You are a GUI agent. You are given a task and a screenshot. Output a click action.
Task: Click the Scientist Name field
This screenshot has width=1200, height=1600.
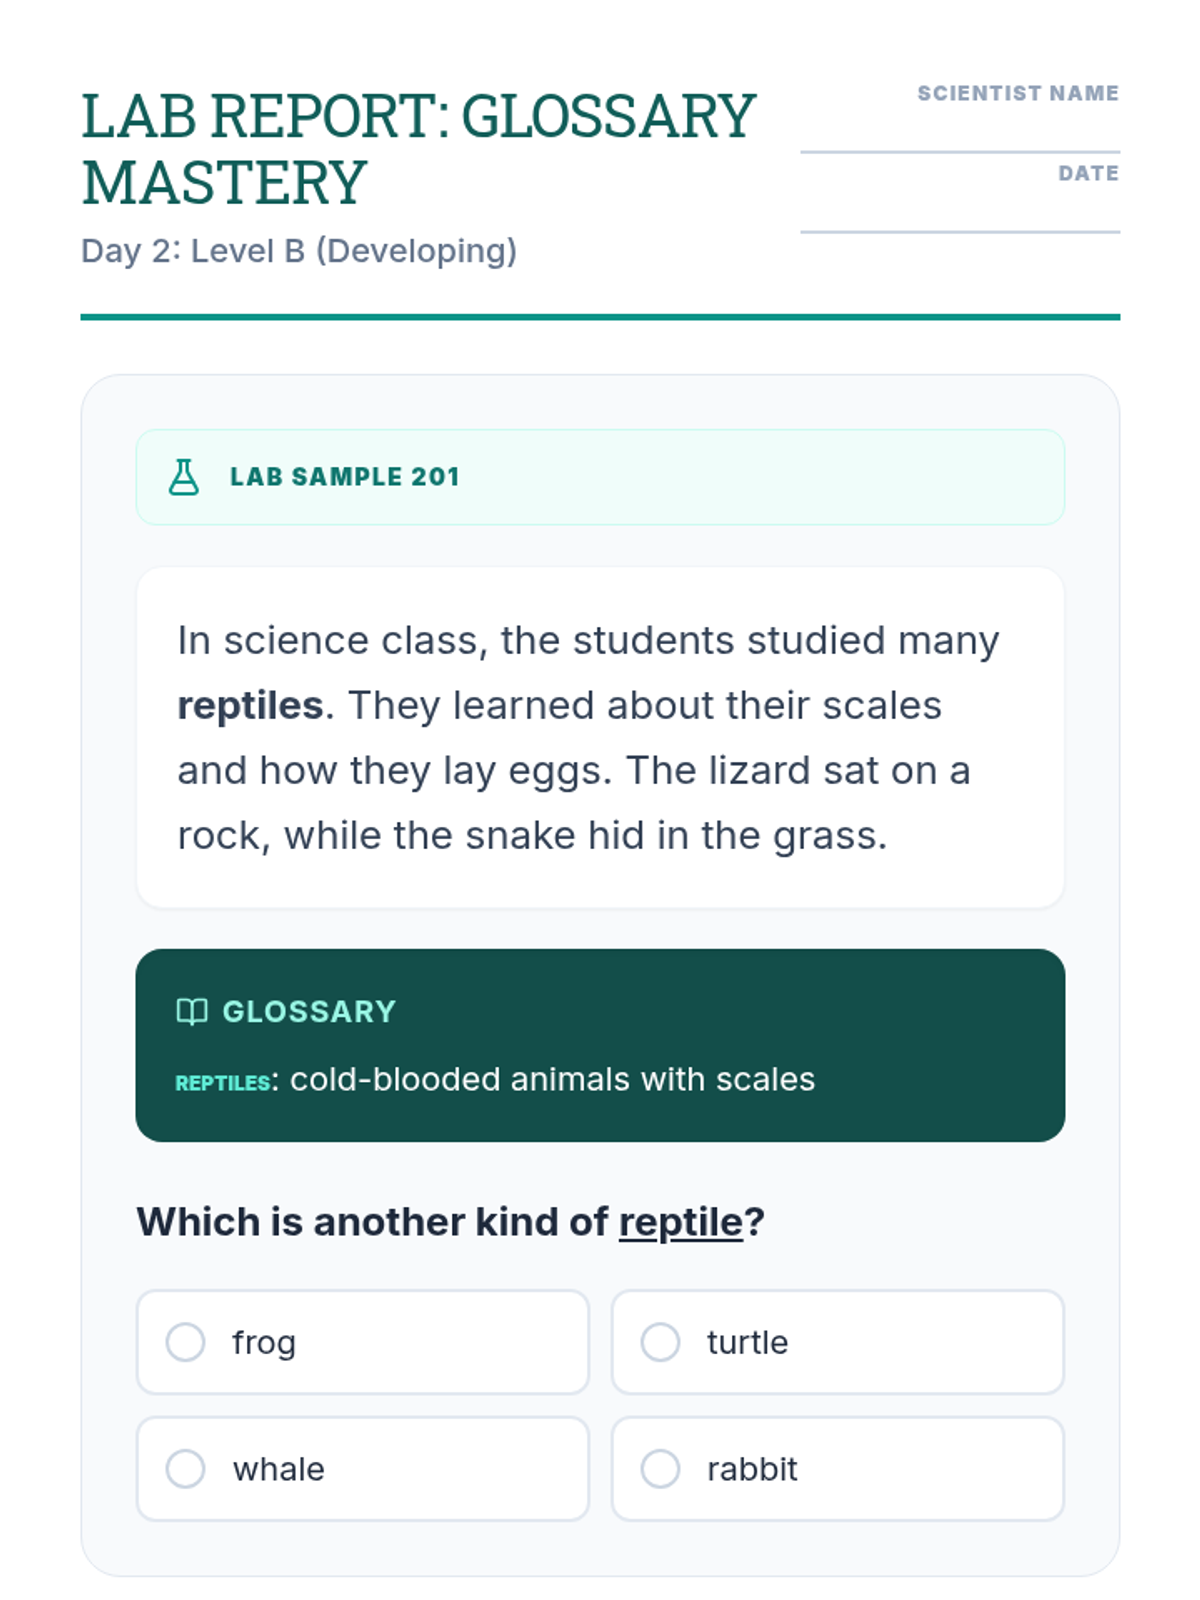[x=960, y=130]
